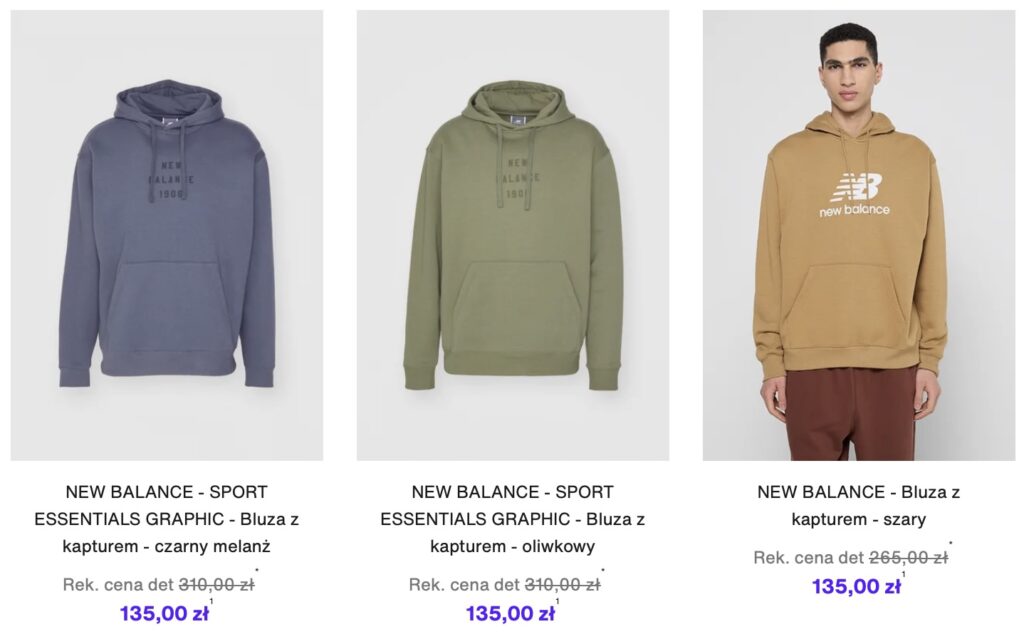Click the chest print on the olive hoodie

pyautogui.click(x=517, y=178)
